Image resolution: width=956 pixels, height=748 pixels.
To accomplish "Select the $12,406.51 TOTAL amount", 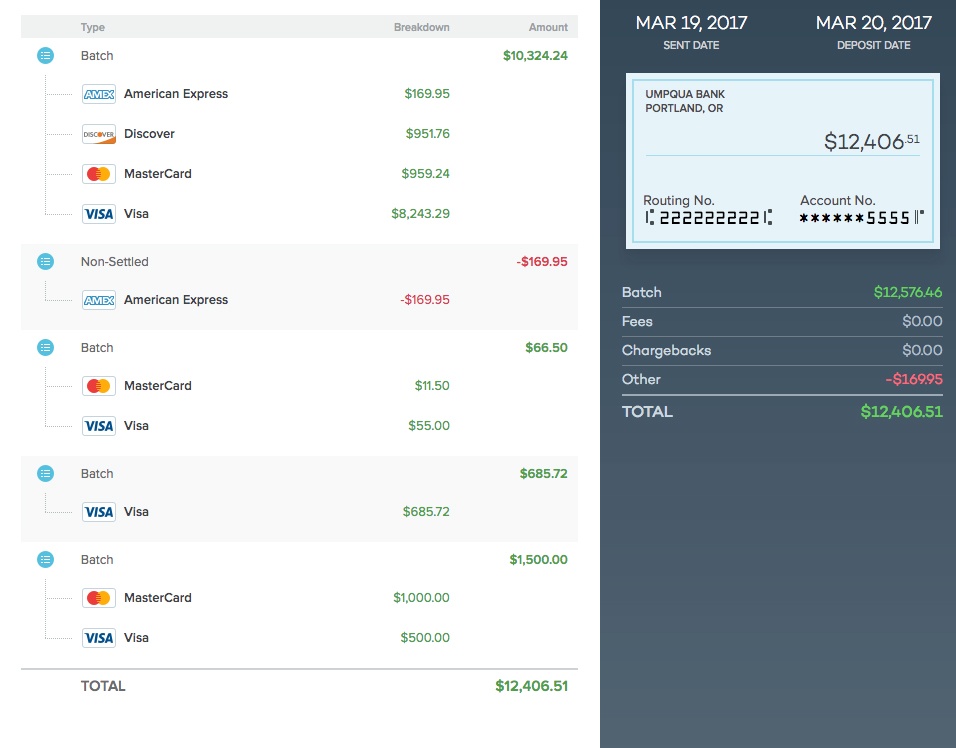I will pyautogui.click(x=900, y=411).
